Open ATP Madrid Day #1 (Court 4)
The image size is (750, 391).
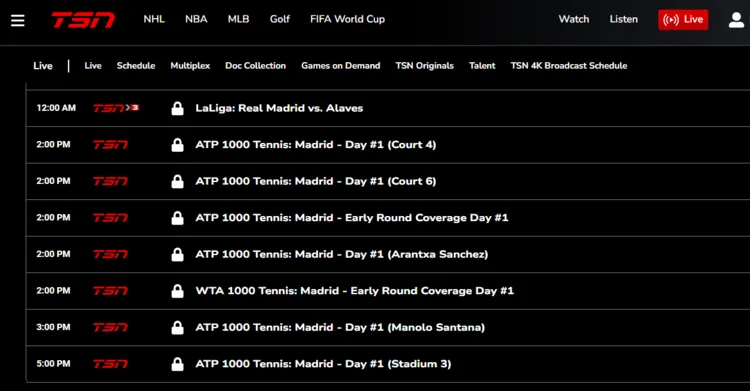pyautogui.click(x=316, y=145)
